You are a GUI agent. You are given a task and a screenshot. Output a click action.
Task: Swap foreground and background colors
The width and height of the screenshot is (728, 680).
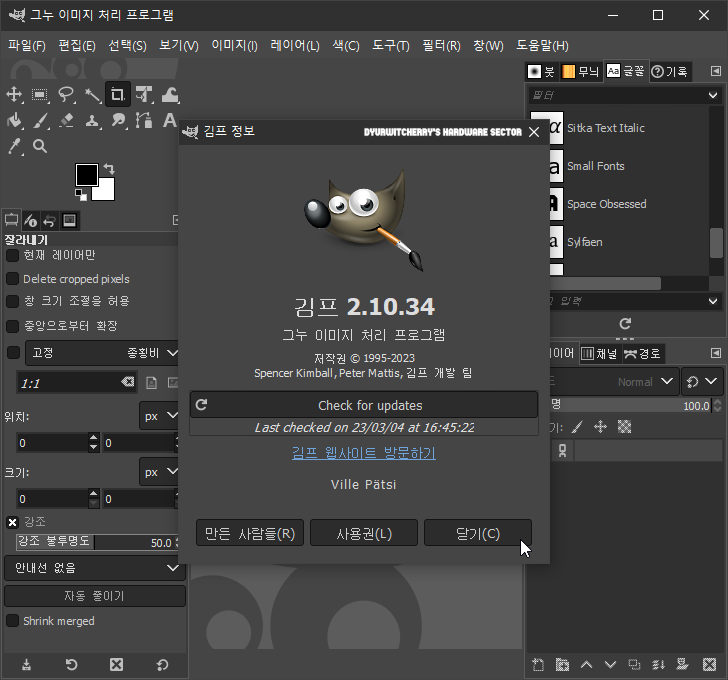click(109, 168)
